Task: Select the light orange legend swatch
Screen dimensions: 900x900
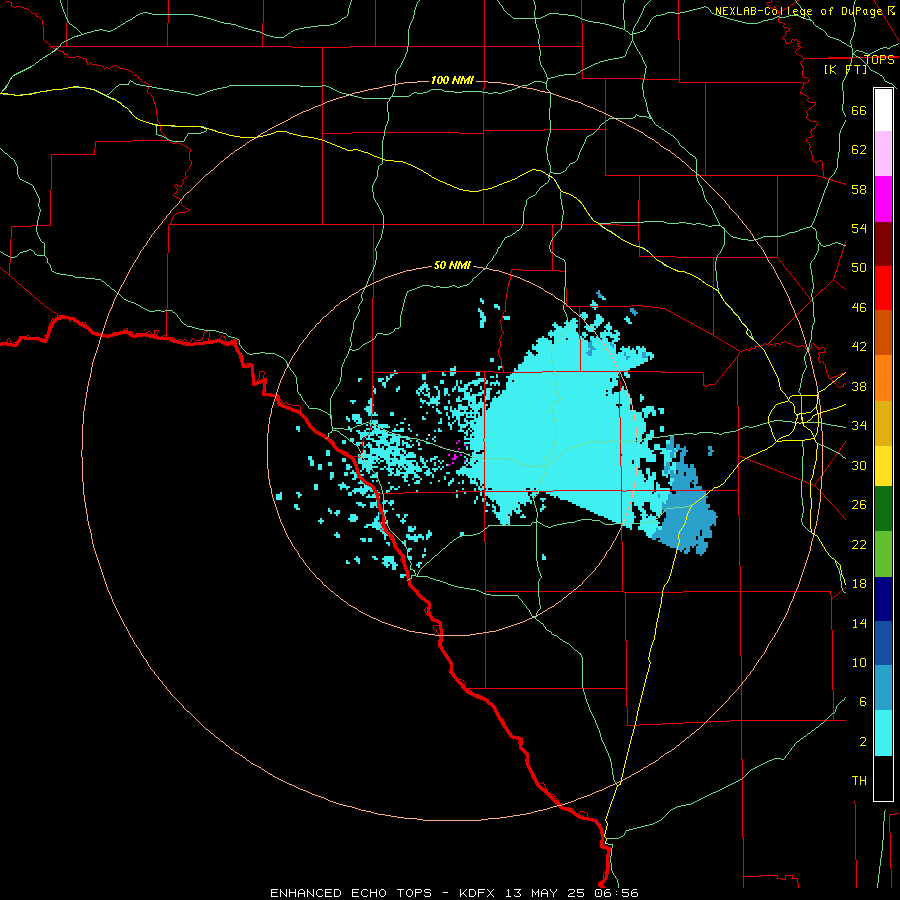Action: coord(883,378)
